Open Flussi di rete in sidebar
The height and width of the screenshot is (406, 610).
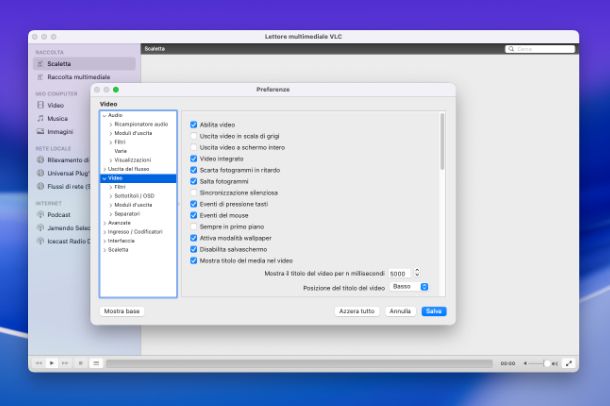[63, 187]
